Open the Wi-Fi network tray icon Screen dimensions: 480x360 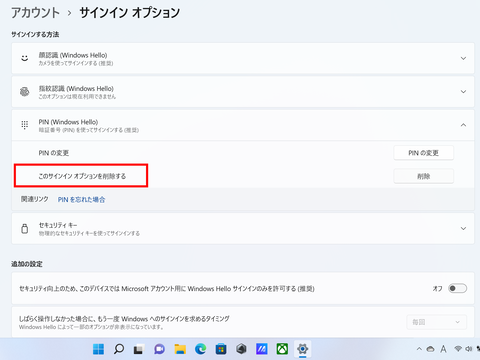[458, 349]
